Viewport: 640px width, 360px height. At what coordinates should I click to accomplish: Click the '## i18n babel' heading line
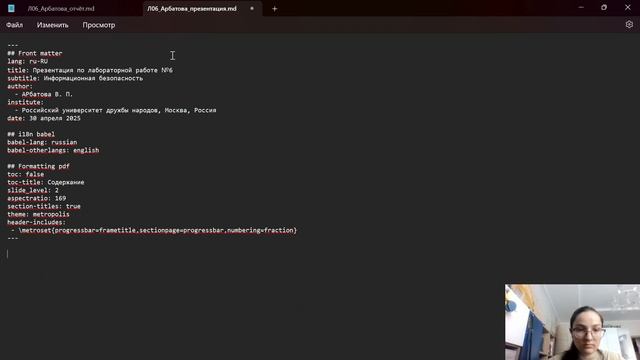pos(31,134)
